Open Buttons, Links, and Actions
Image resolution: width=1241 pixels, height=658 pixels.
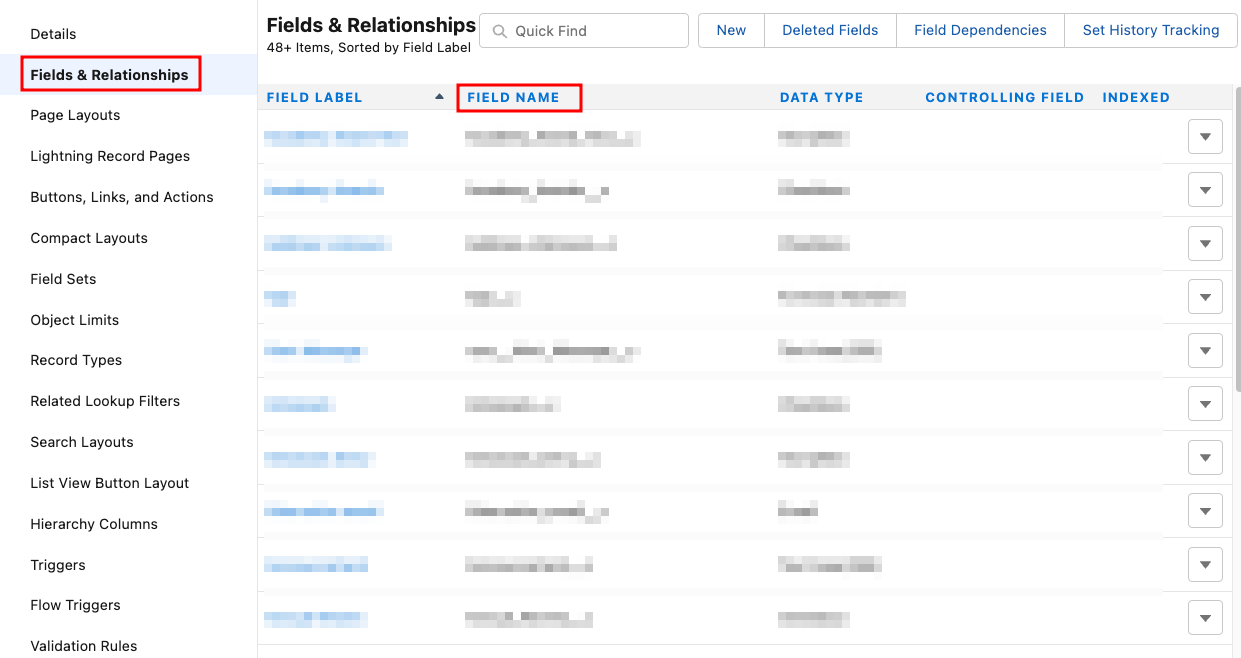[122, 197]
